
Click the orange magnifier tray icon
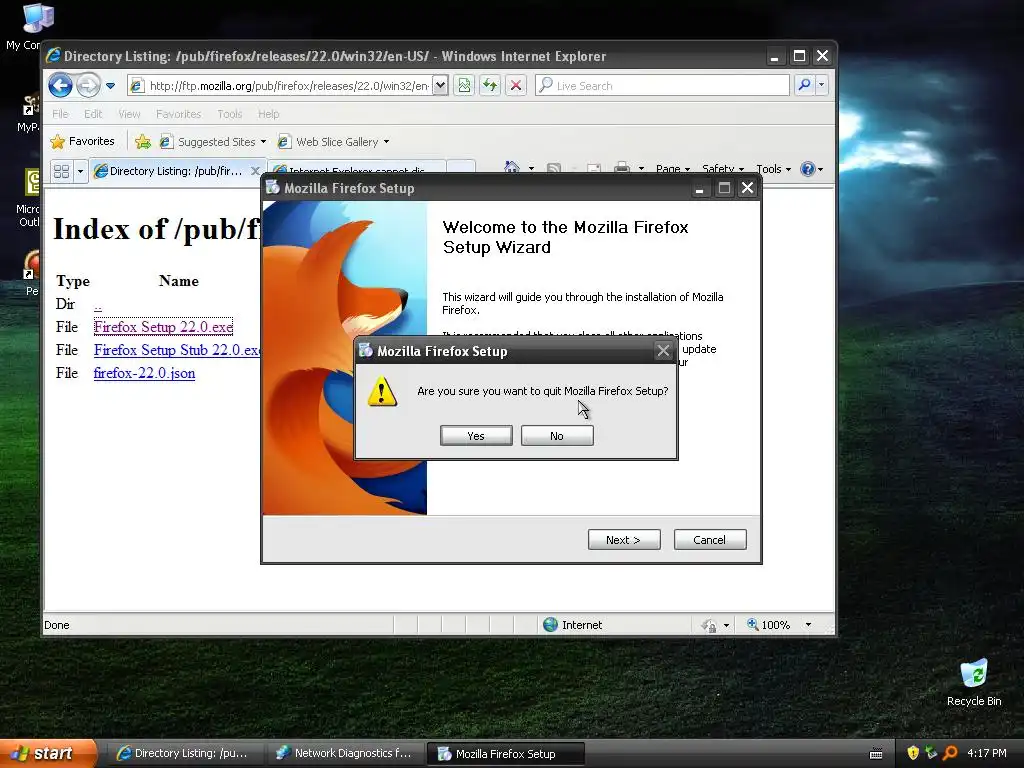(950, 753)
